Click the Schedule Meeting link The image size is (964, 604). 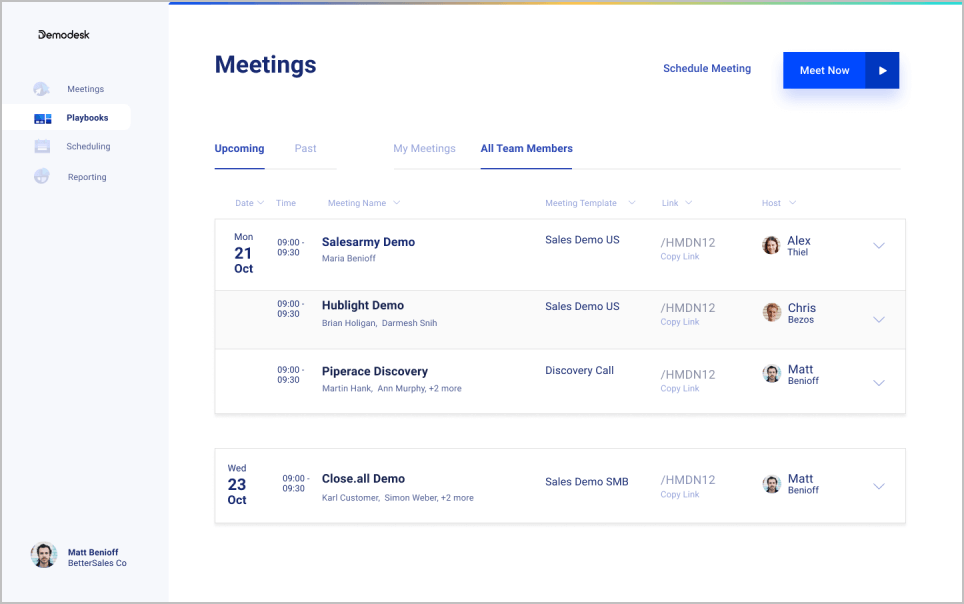click(706, 69)
